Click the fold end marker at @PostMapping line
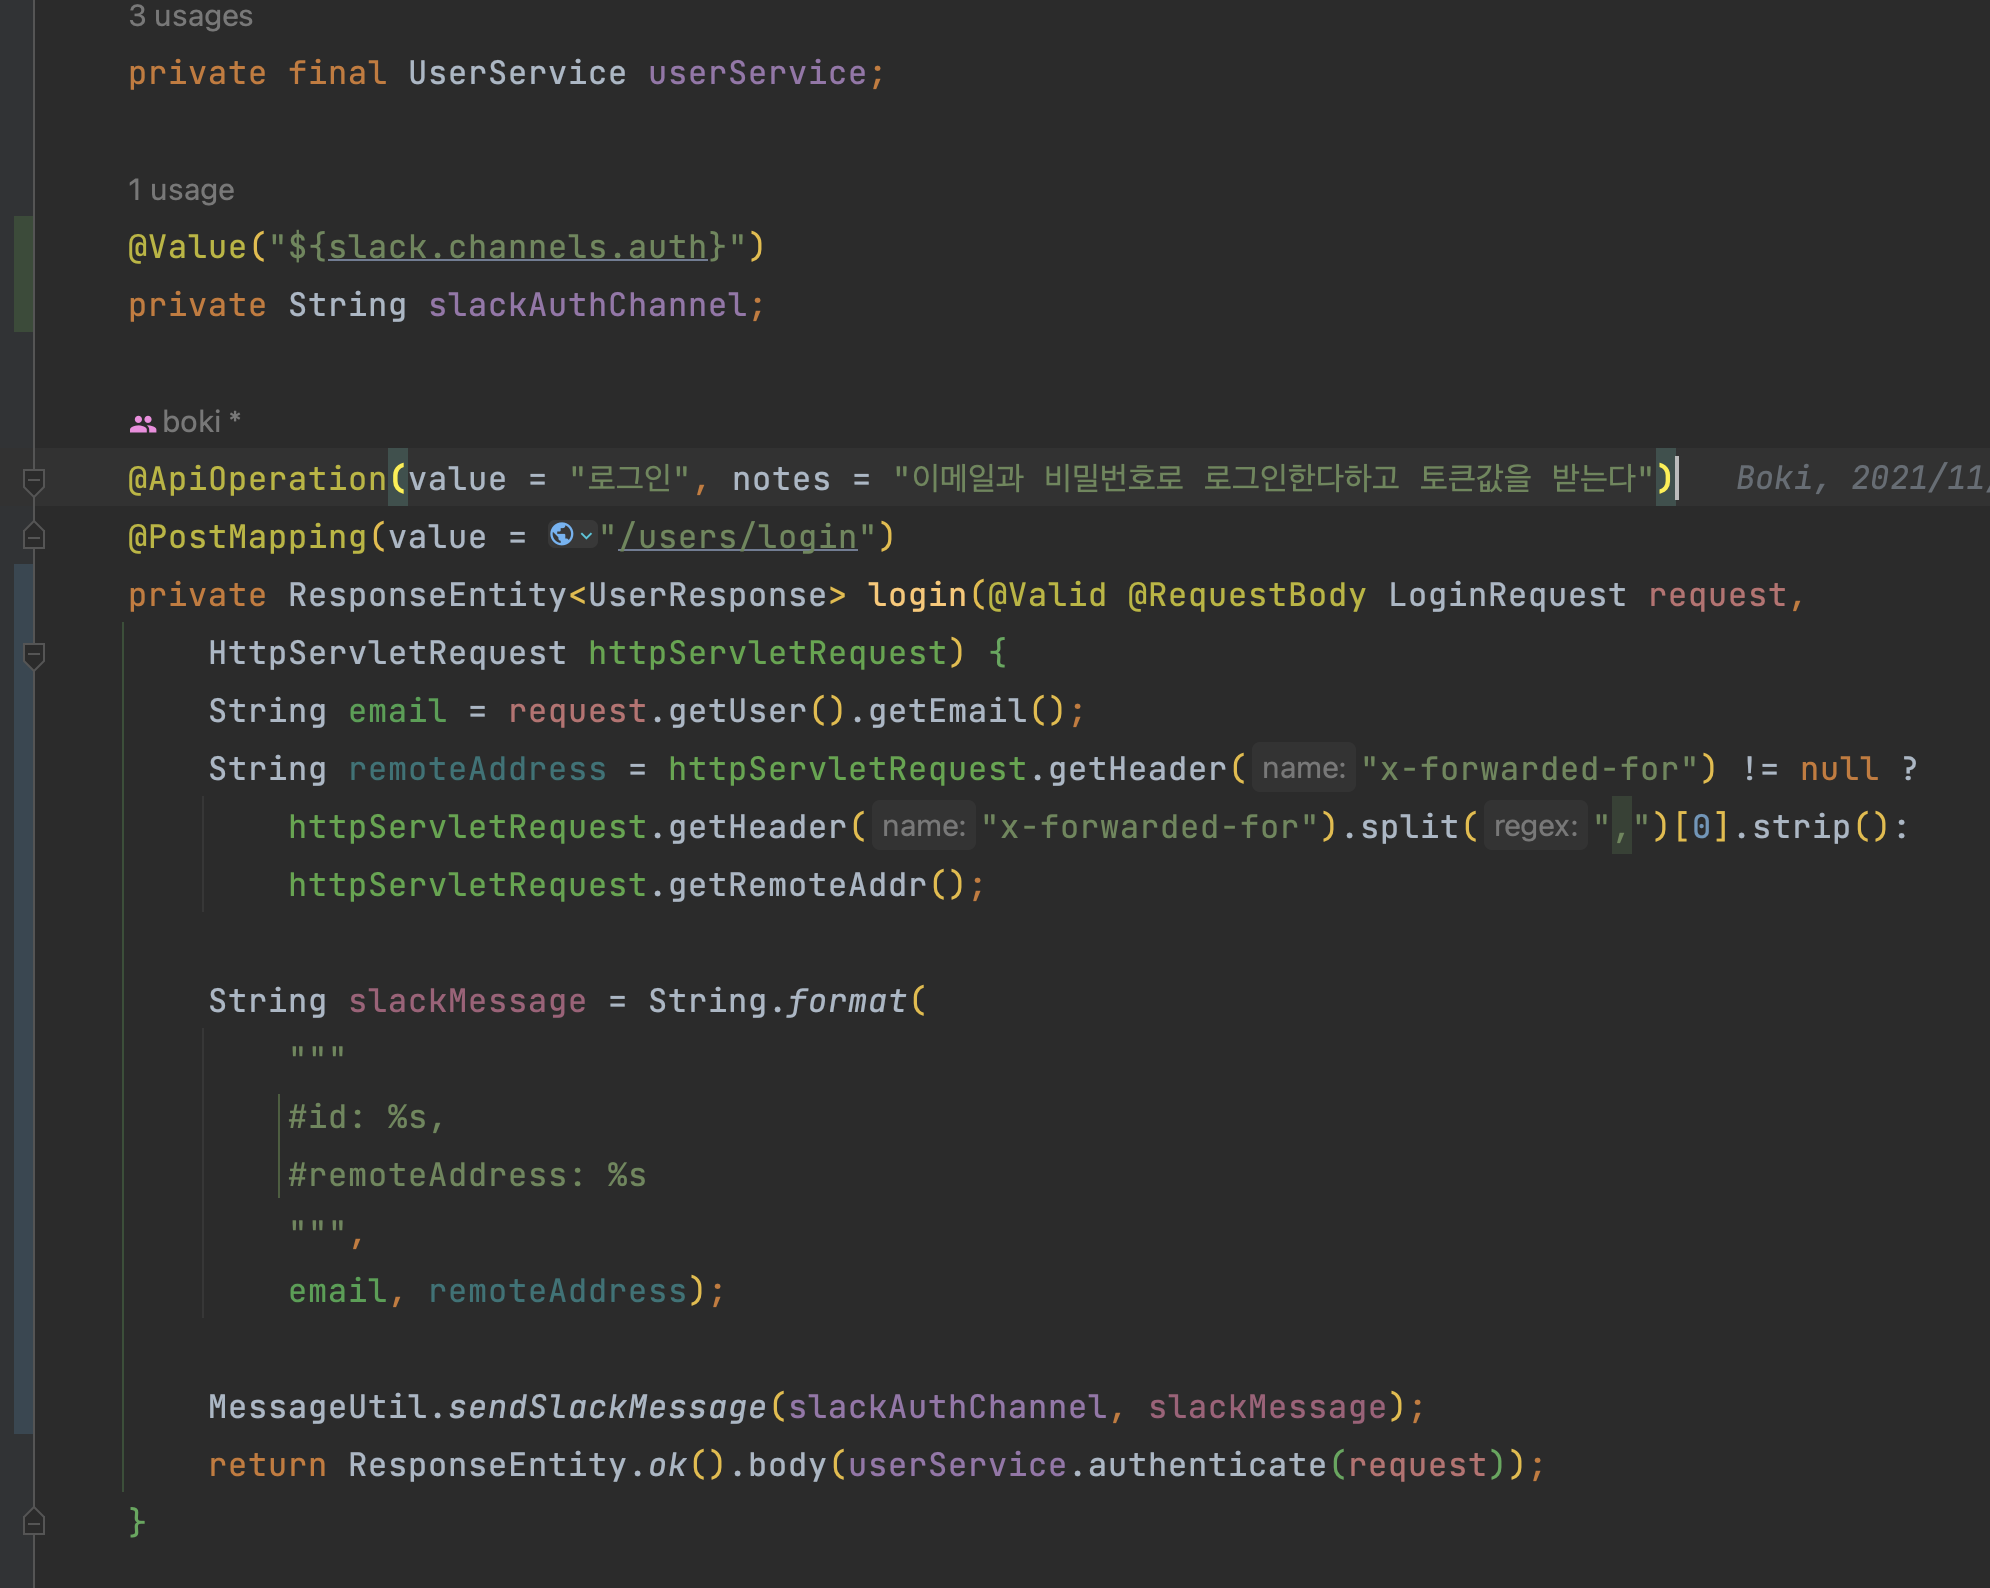 [x=33, y=537]
